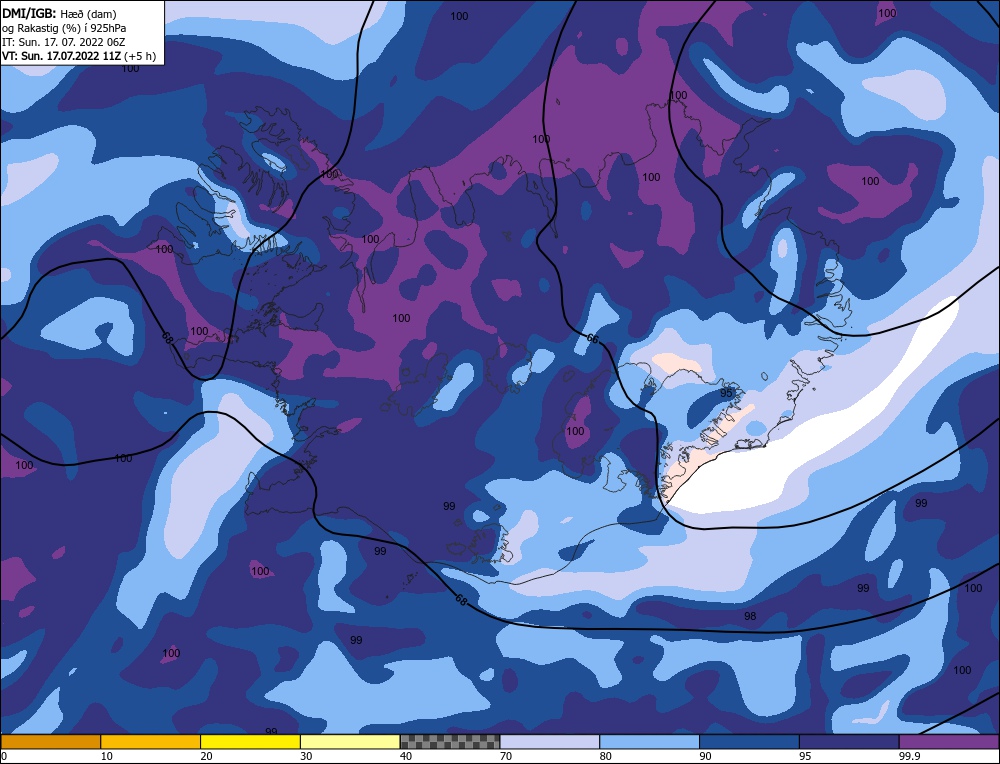
Task: Click the '99.9' legend scale label
Action: [x=908, y=757]
